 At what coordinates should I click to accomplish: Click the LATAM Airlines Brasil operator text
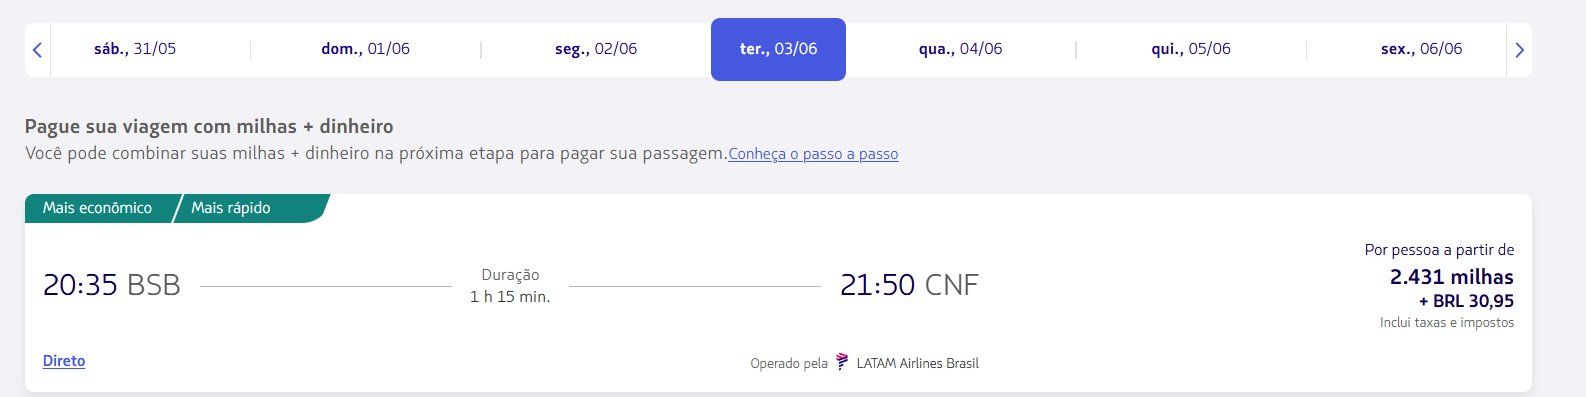(x=917, y=363)
